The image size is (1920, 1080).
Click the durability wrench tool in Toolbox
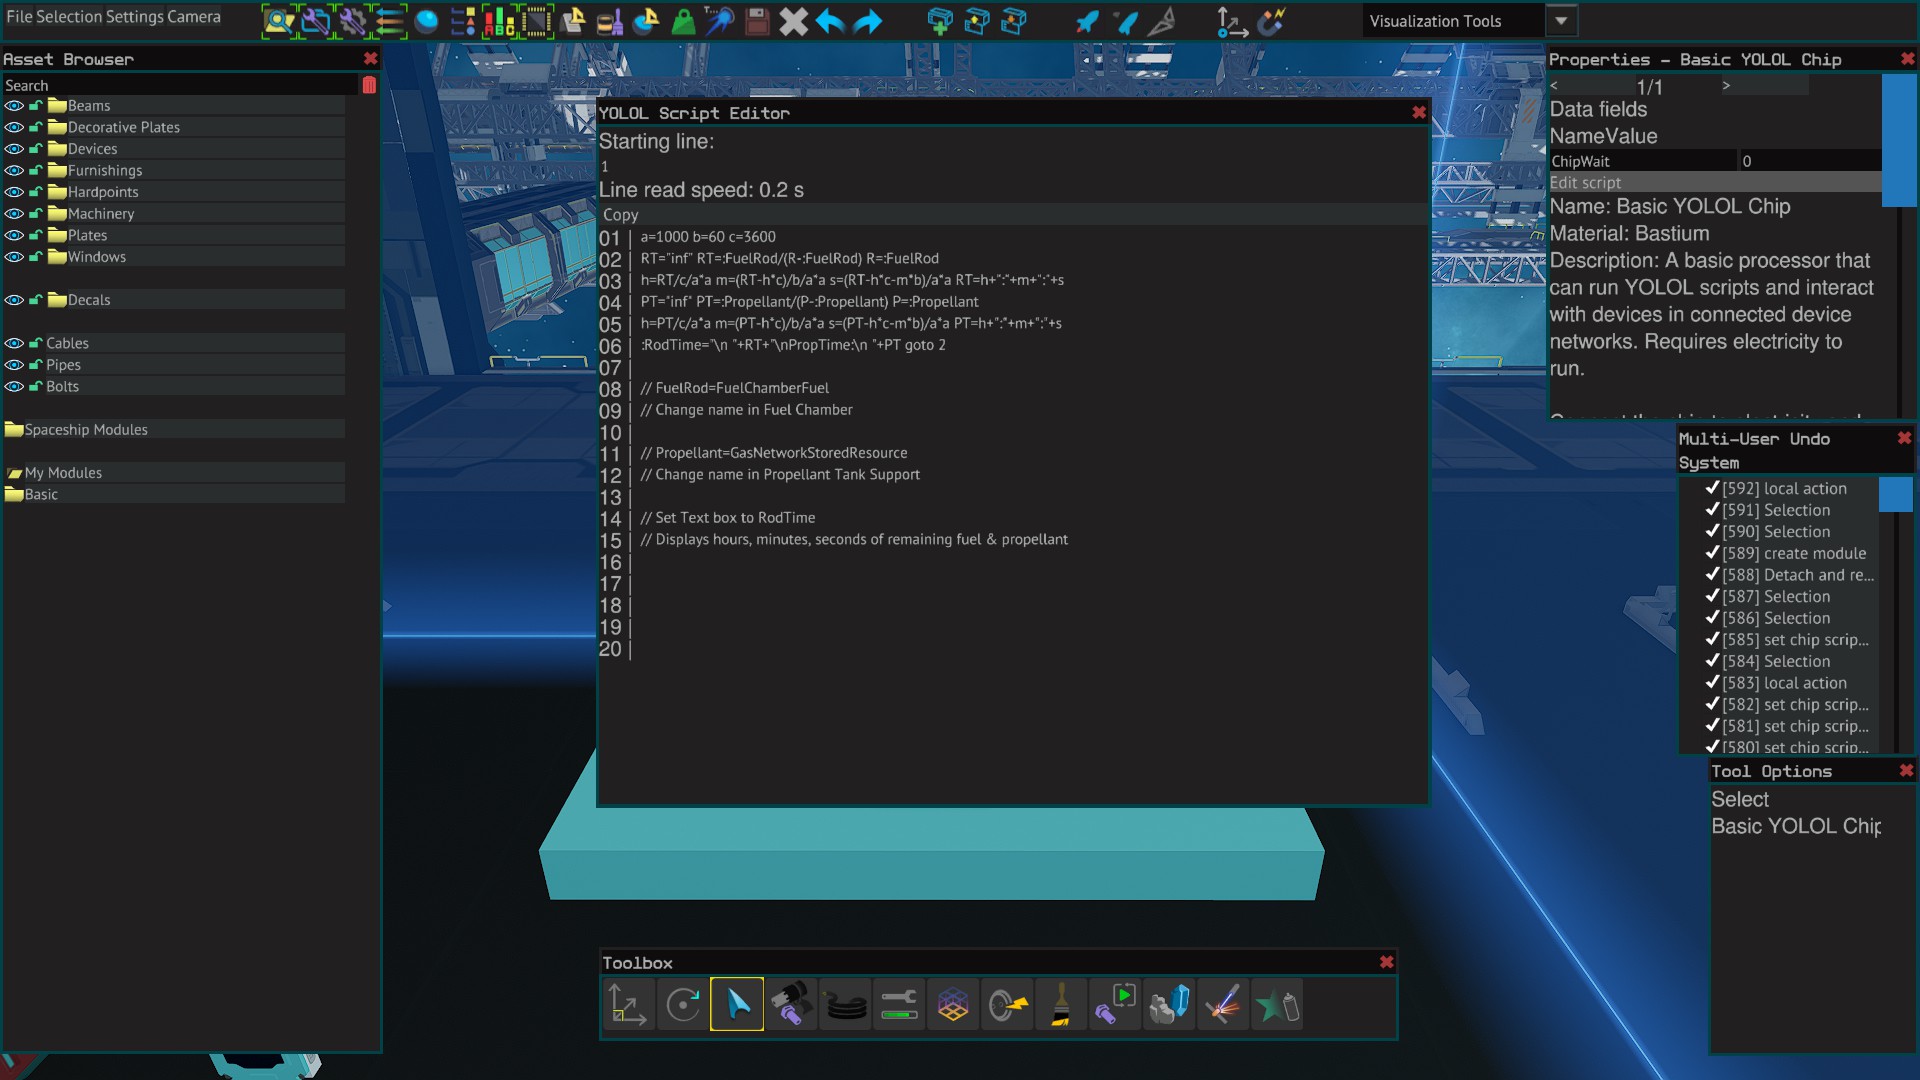[x=899, y=1005]
